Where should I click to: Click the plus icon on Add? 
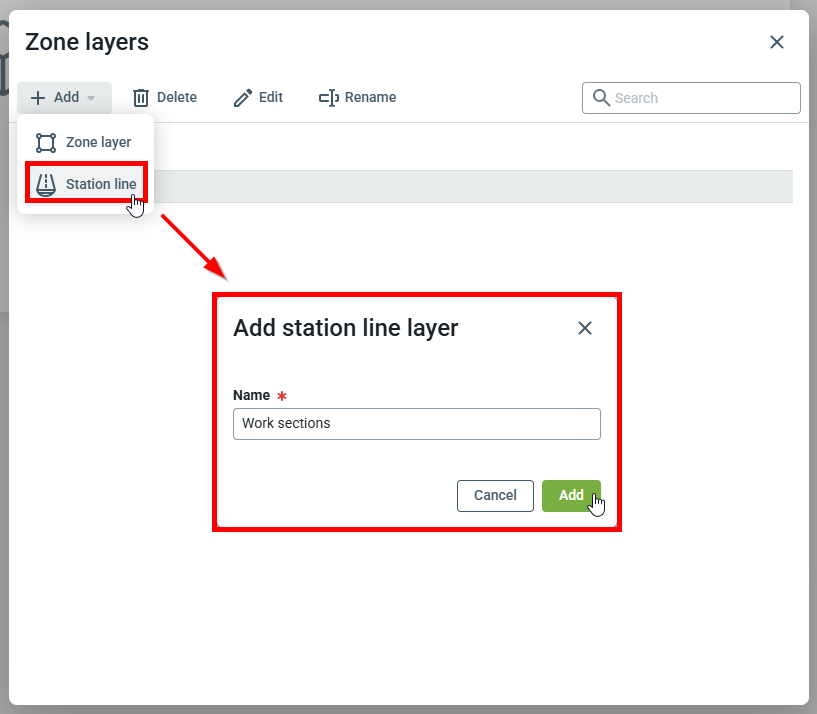click(38, 98)
